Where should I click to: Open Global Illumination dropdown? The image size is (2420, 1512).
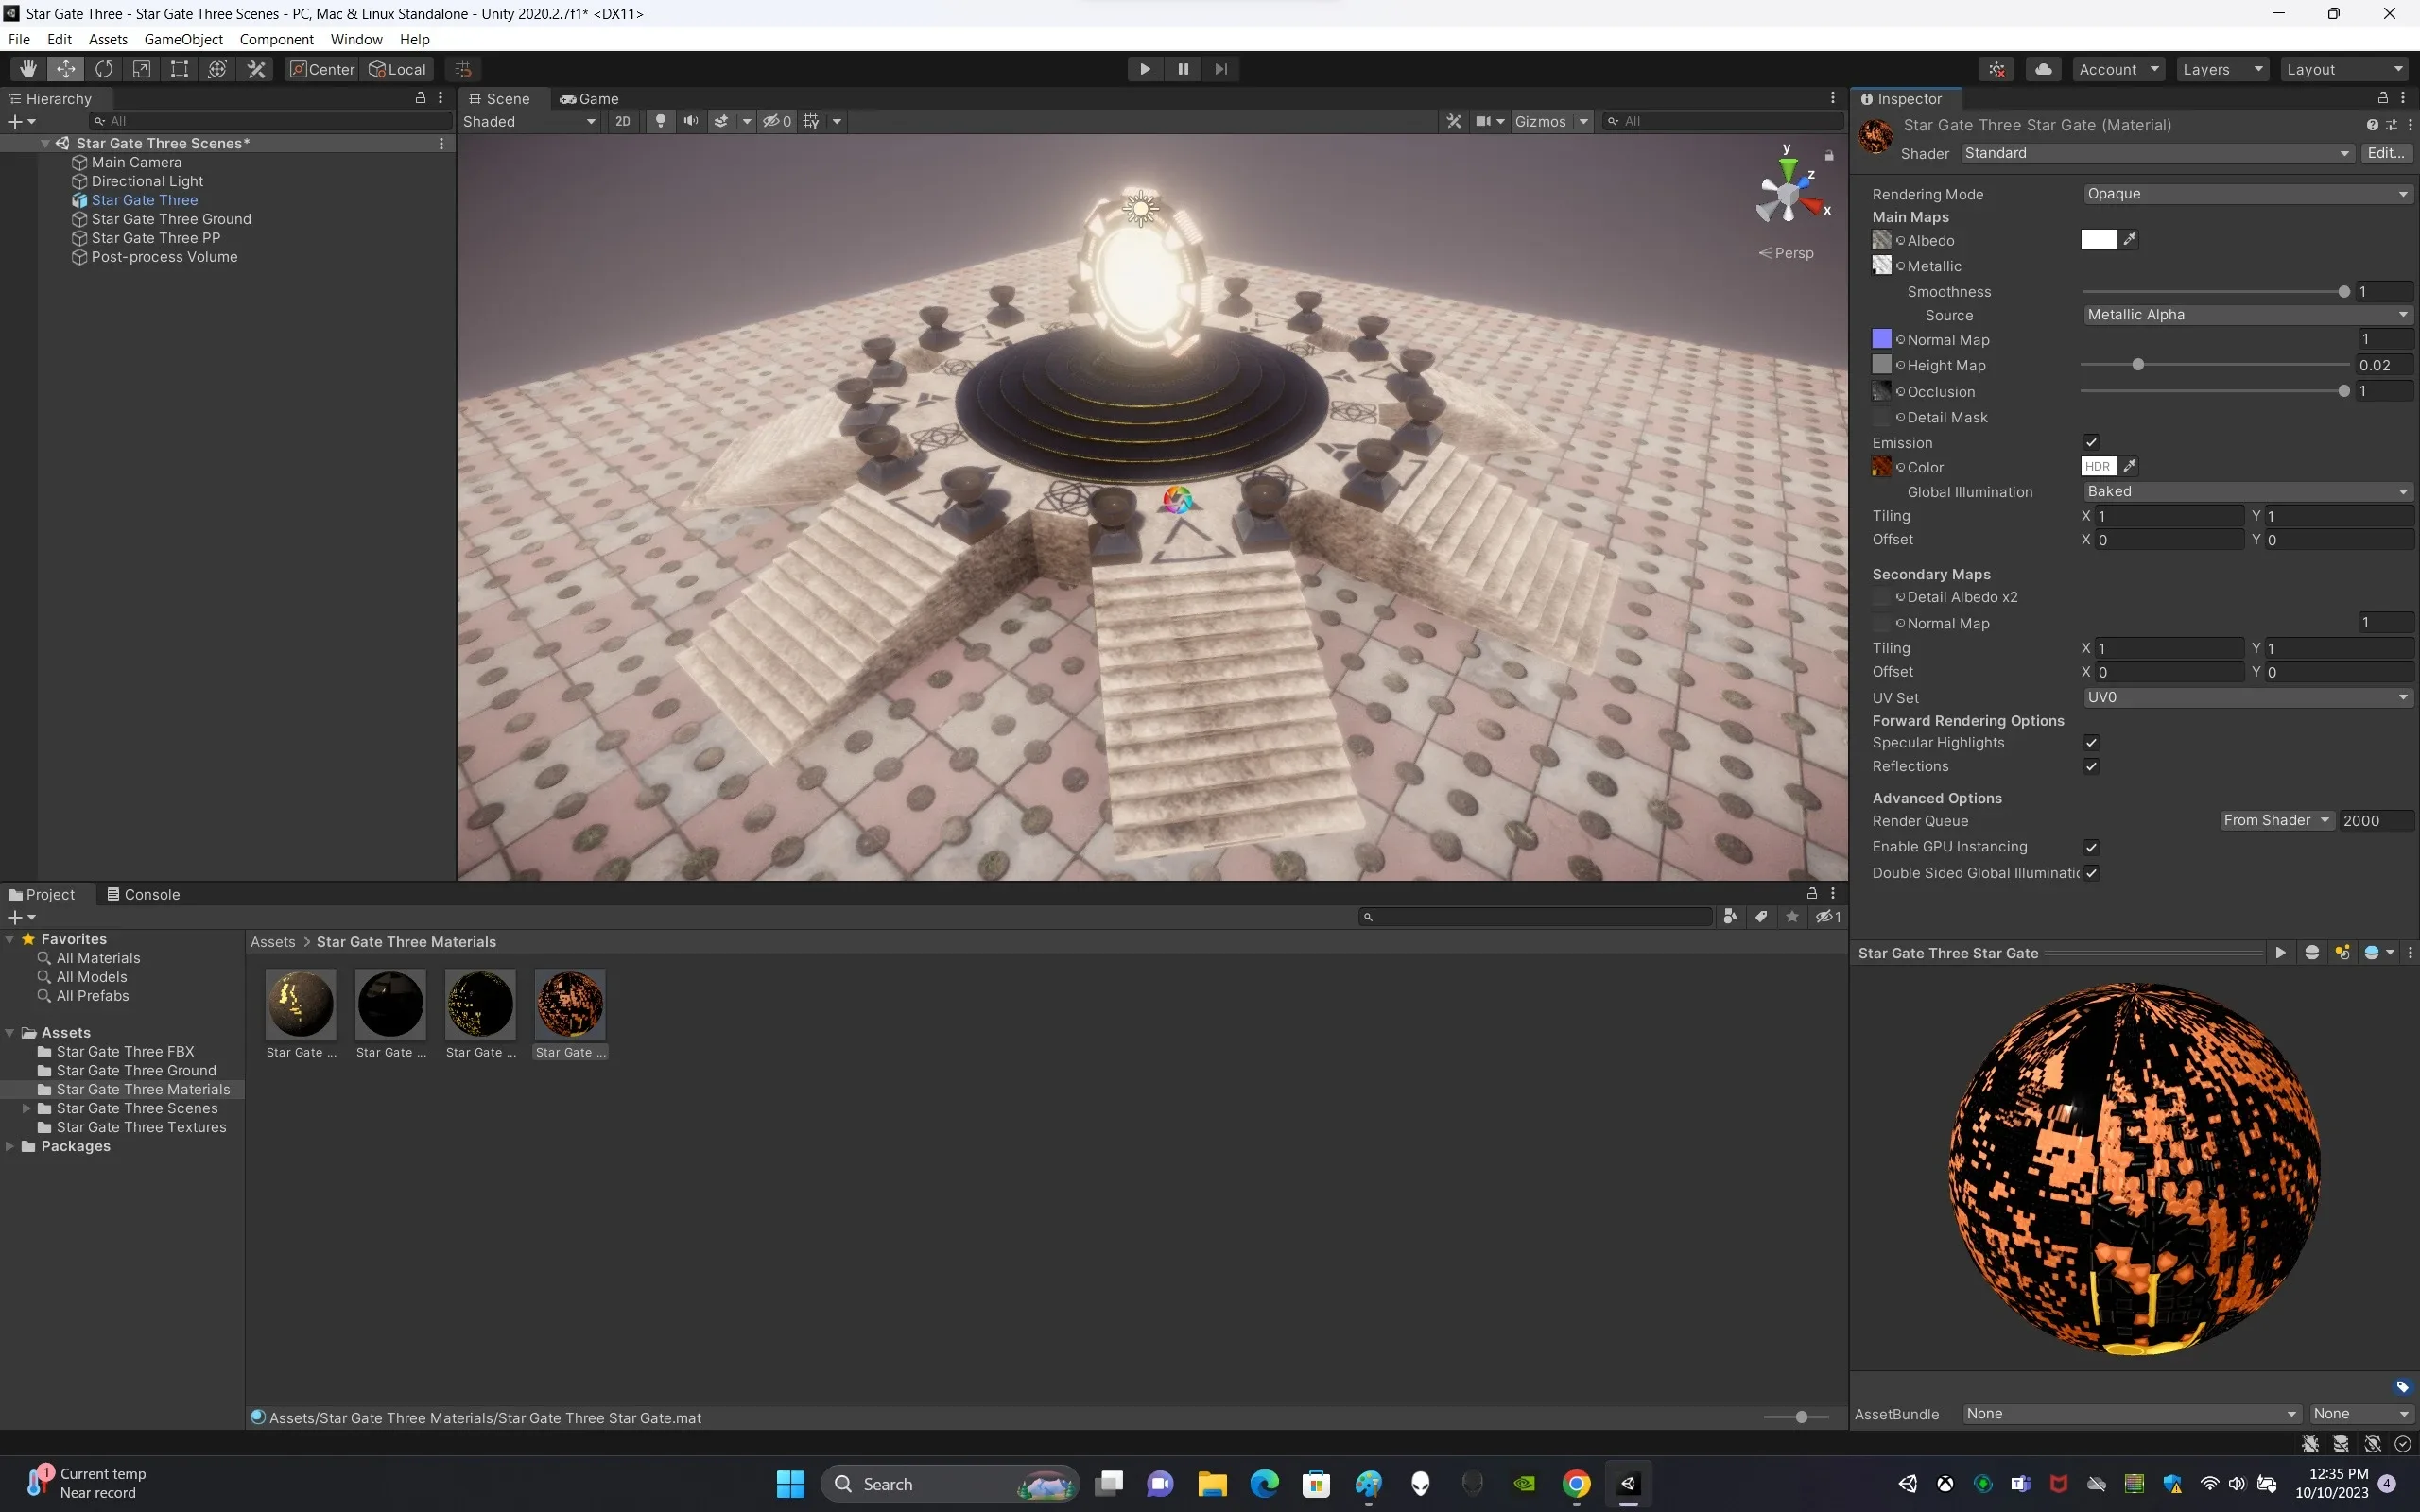click(2247, 491)
